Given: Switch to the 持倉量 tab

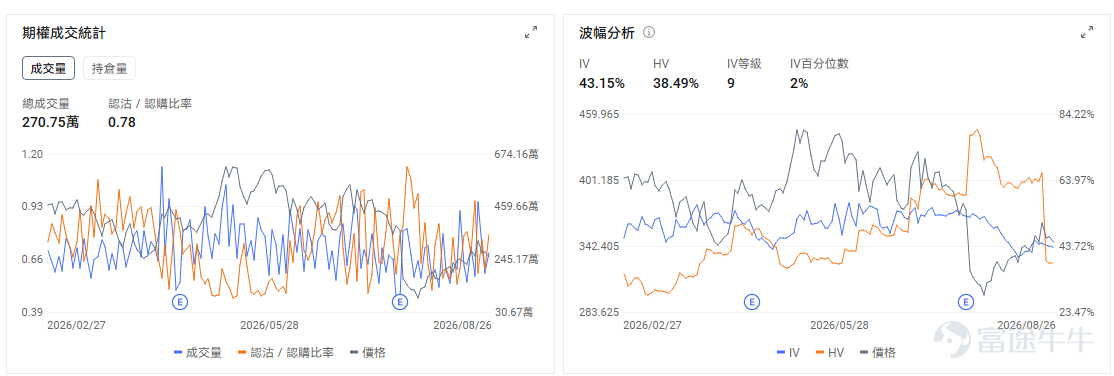Looking at the screenshot, I should pos(109,69).
